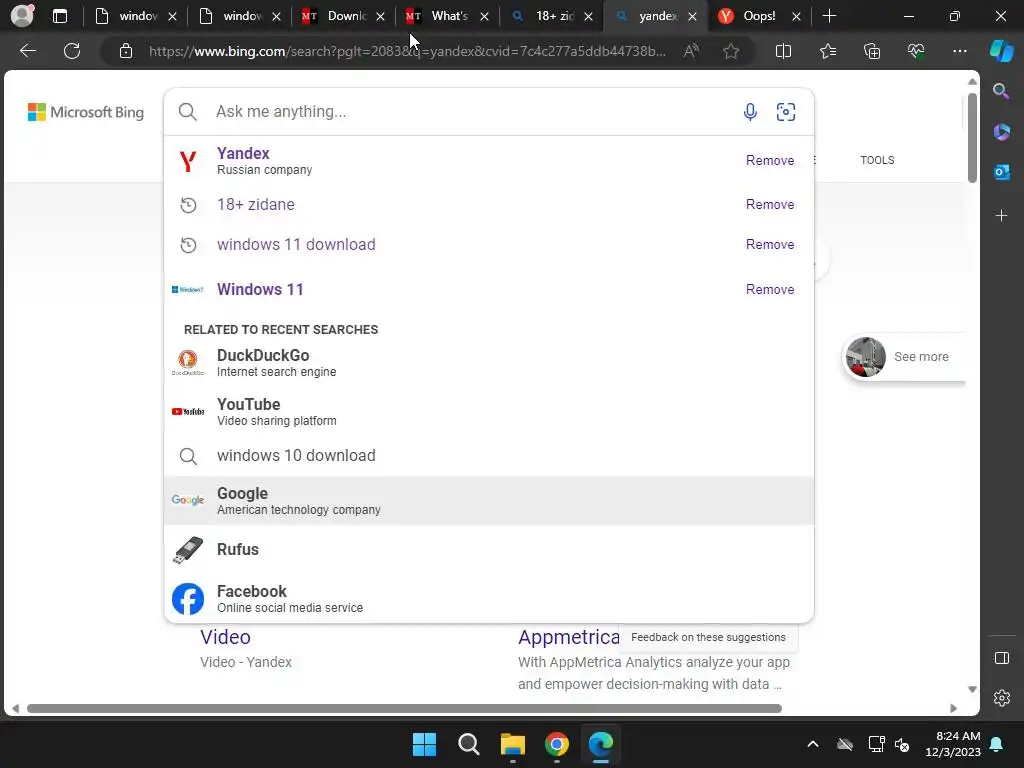Remove the Yandex suggestion
Viewport: 1024px width, 768px height.
click(x=770, y=160)
